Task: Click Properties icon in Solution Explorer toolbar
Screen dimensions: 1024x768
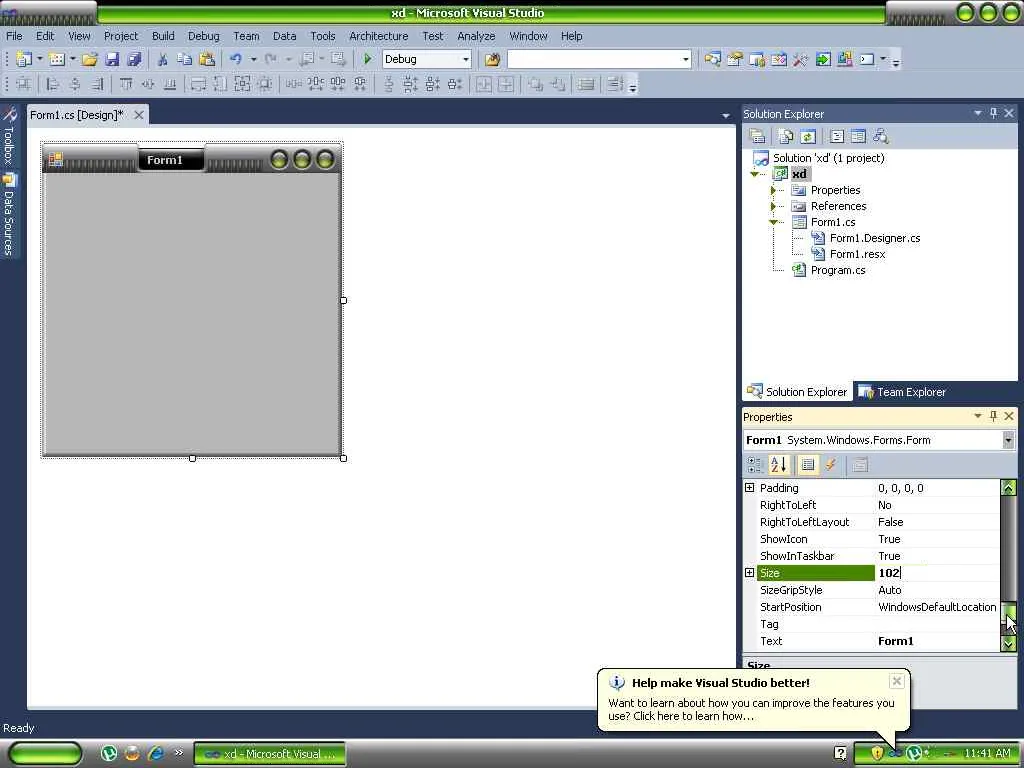Action: click(758, 136)
